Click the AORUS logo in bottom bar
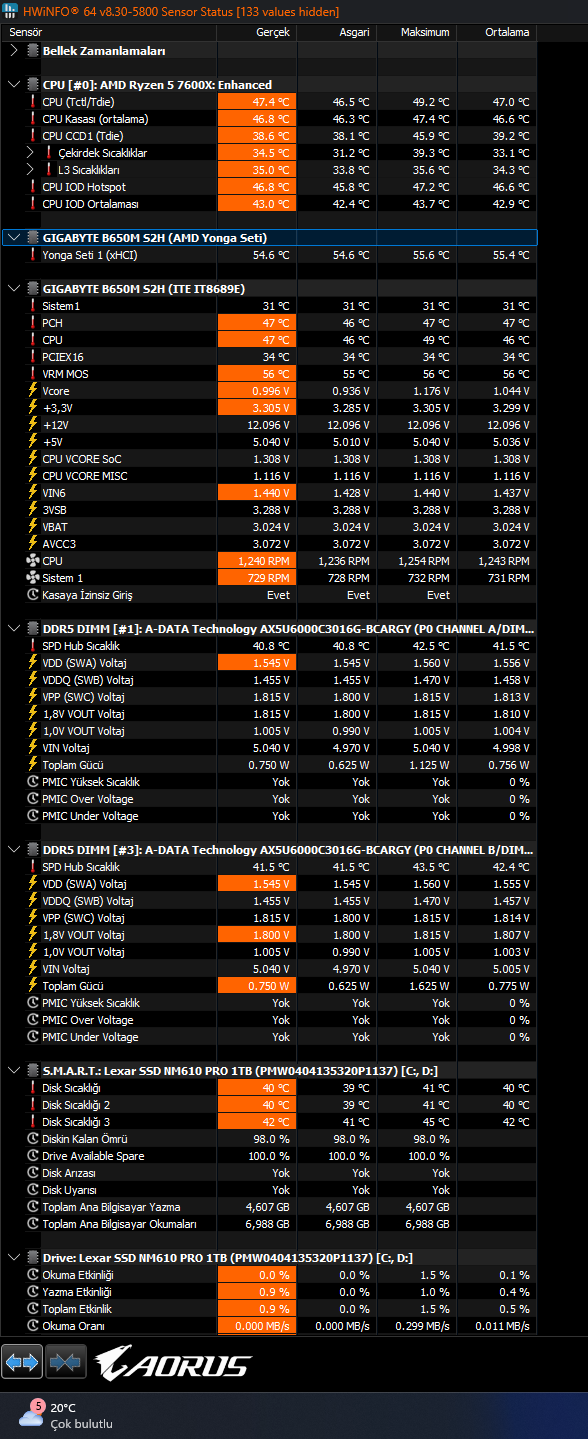This screenshot has width=588, height=1439. pos(172,1363)
